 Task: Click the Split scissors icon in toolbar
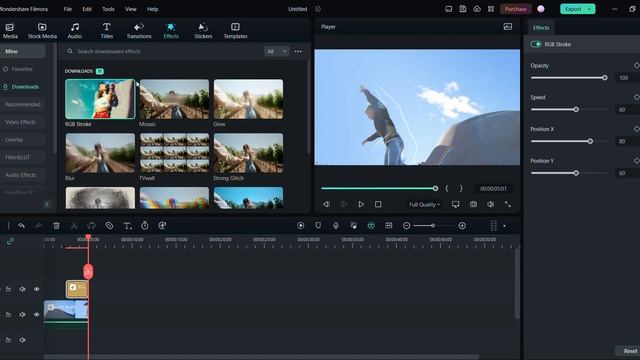(74, 225)
